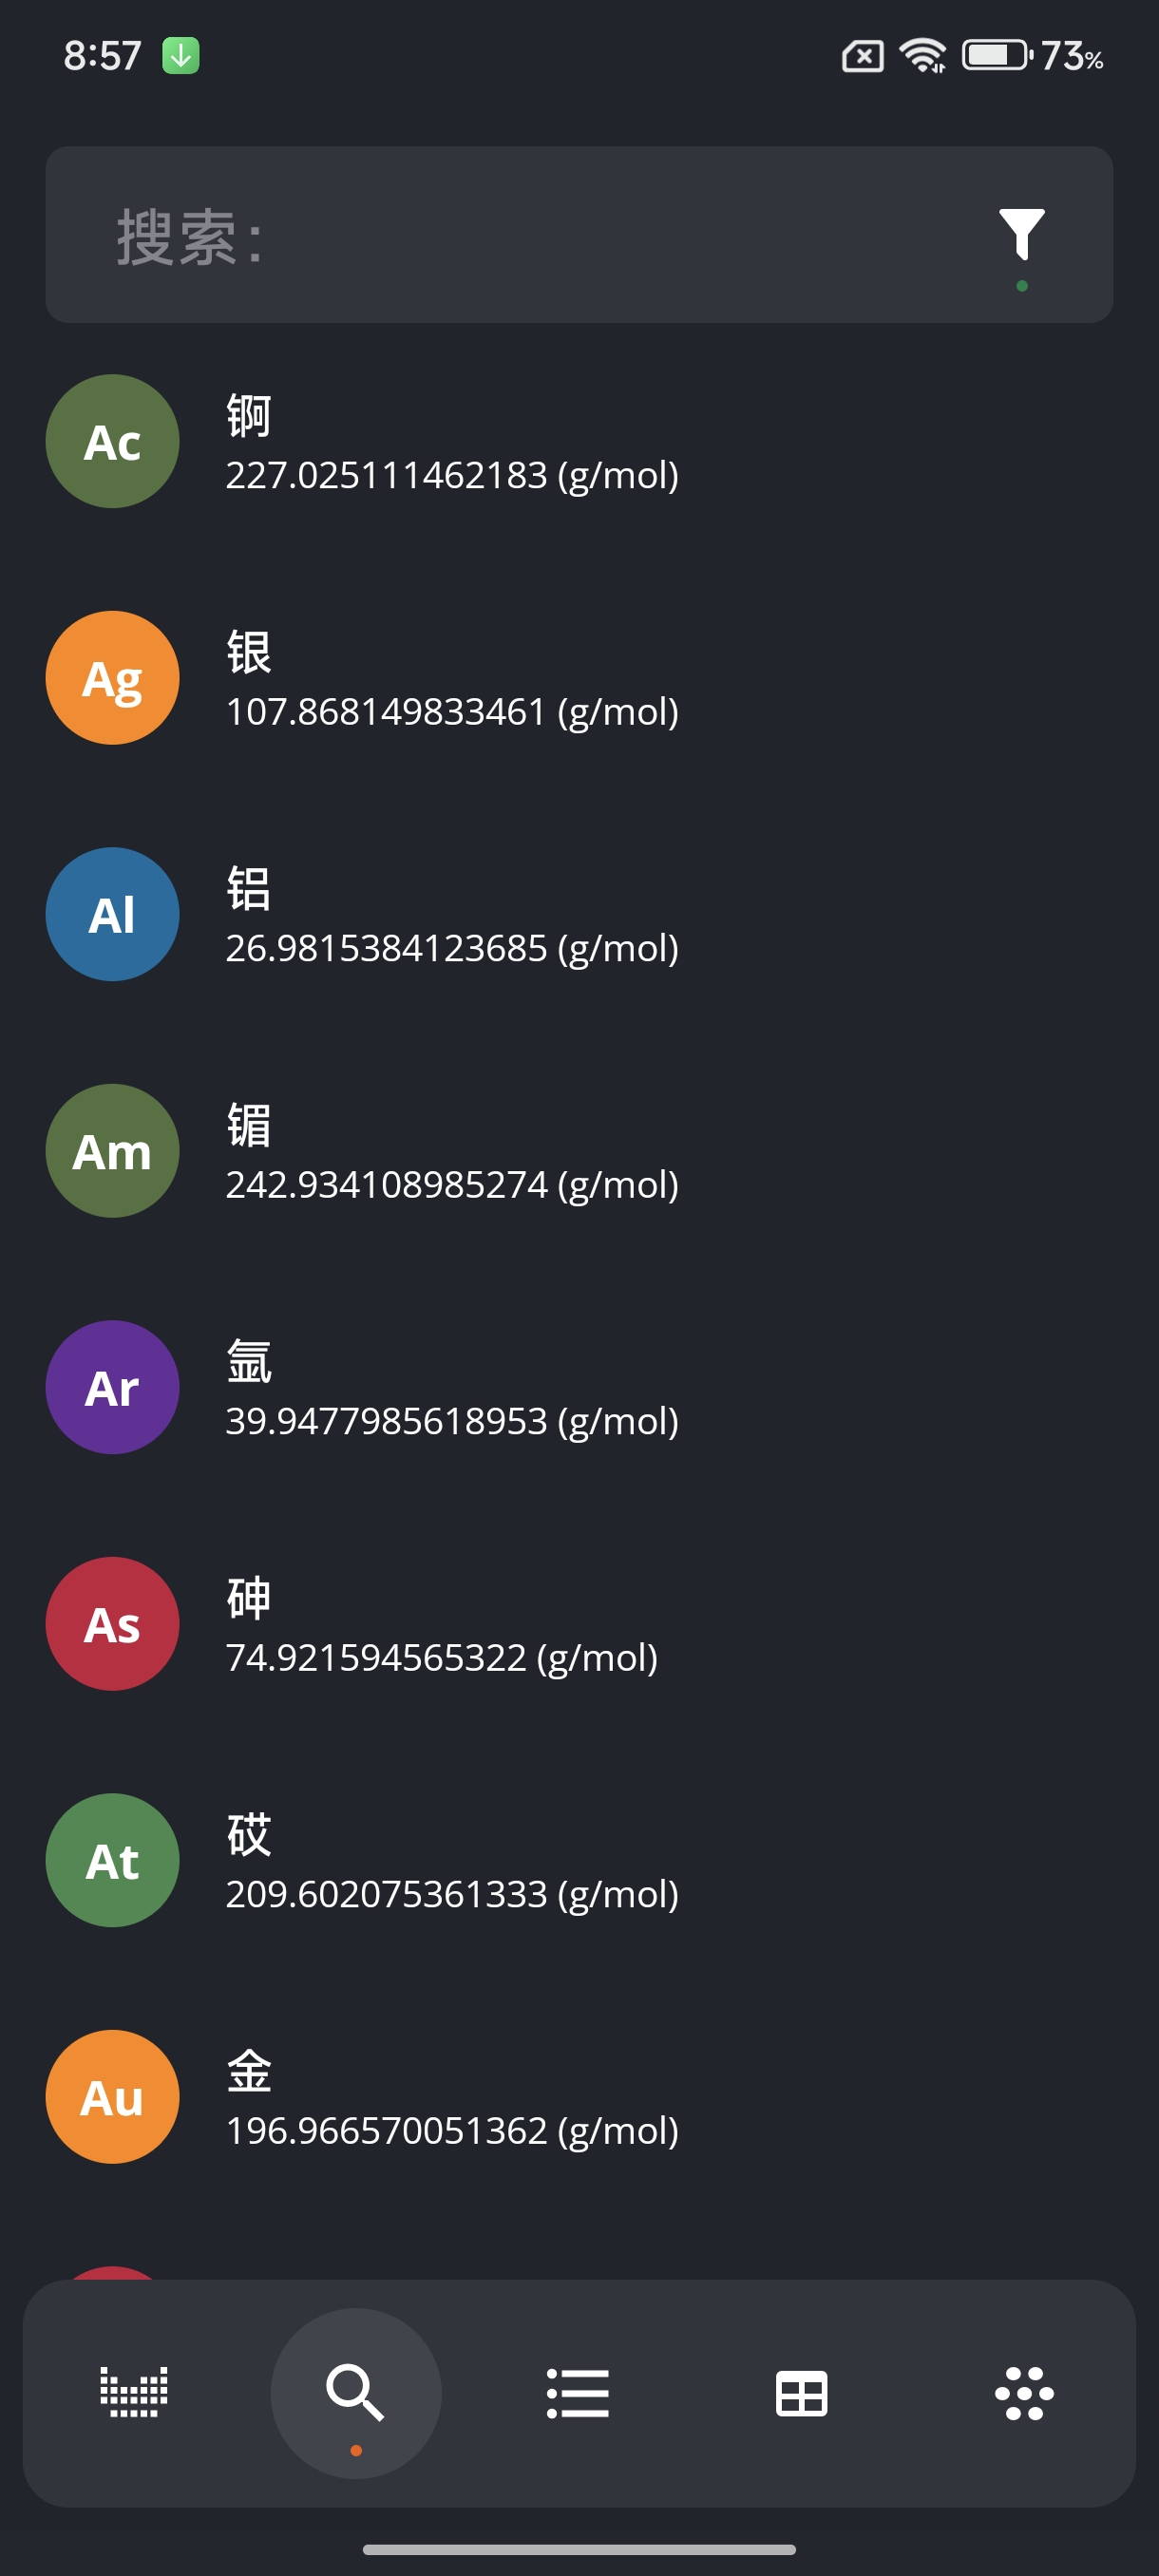This screenshot has width=1159, height=2576.
Task: Tap the Am americium element badge
Action: [113, 1151]
